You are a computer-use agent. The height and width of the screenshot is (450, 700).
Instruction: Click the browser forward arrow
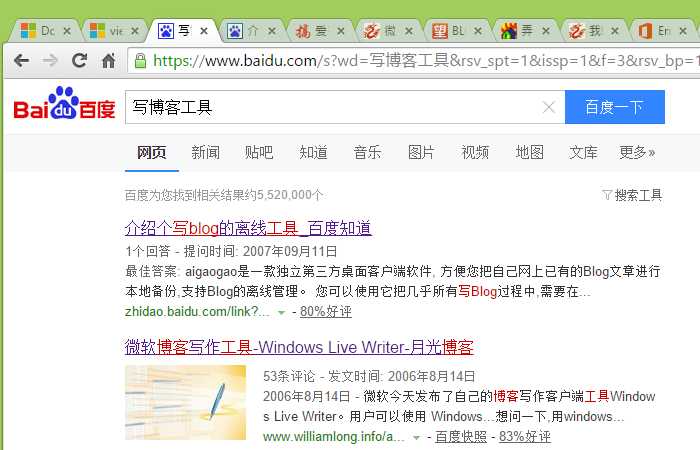50,60
